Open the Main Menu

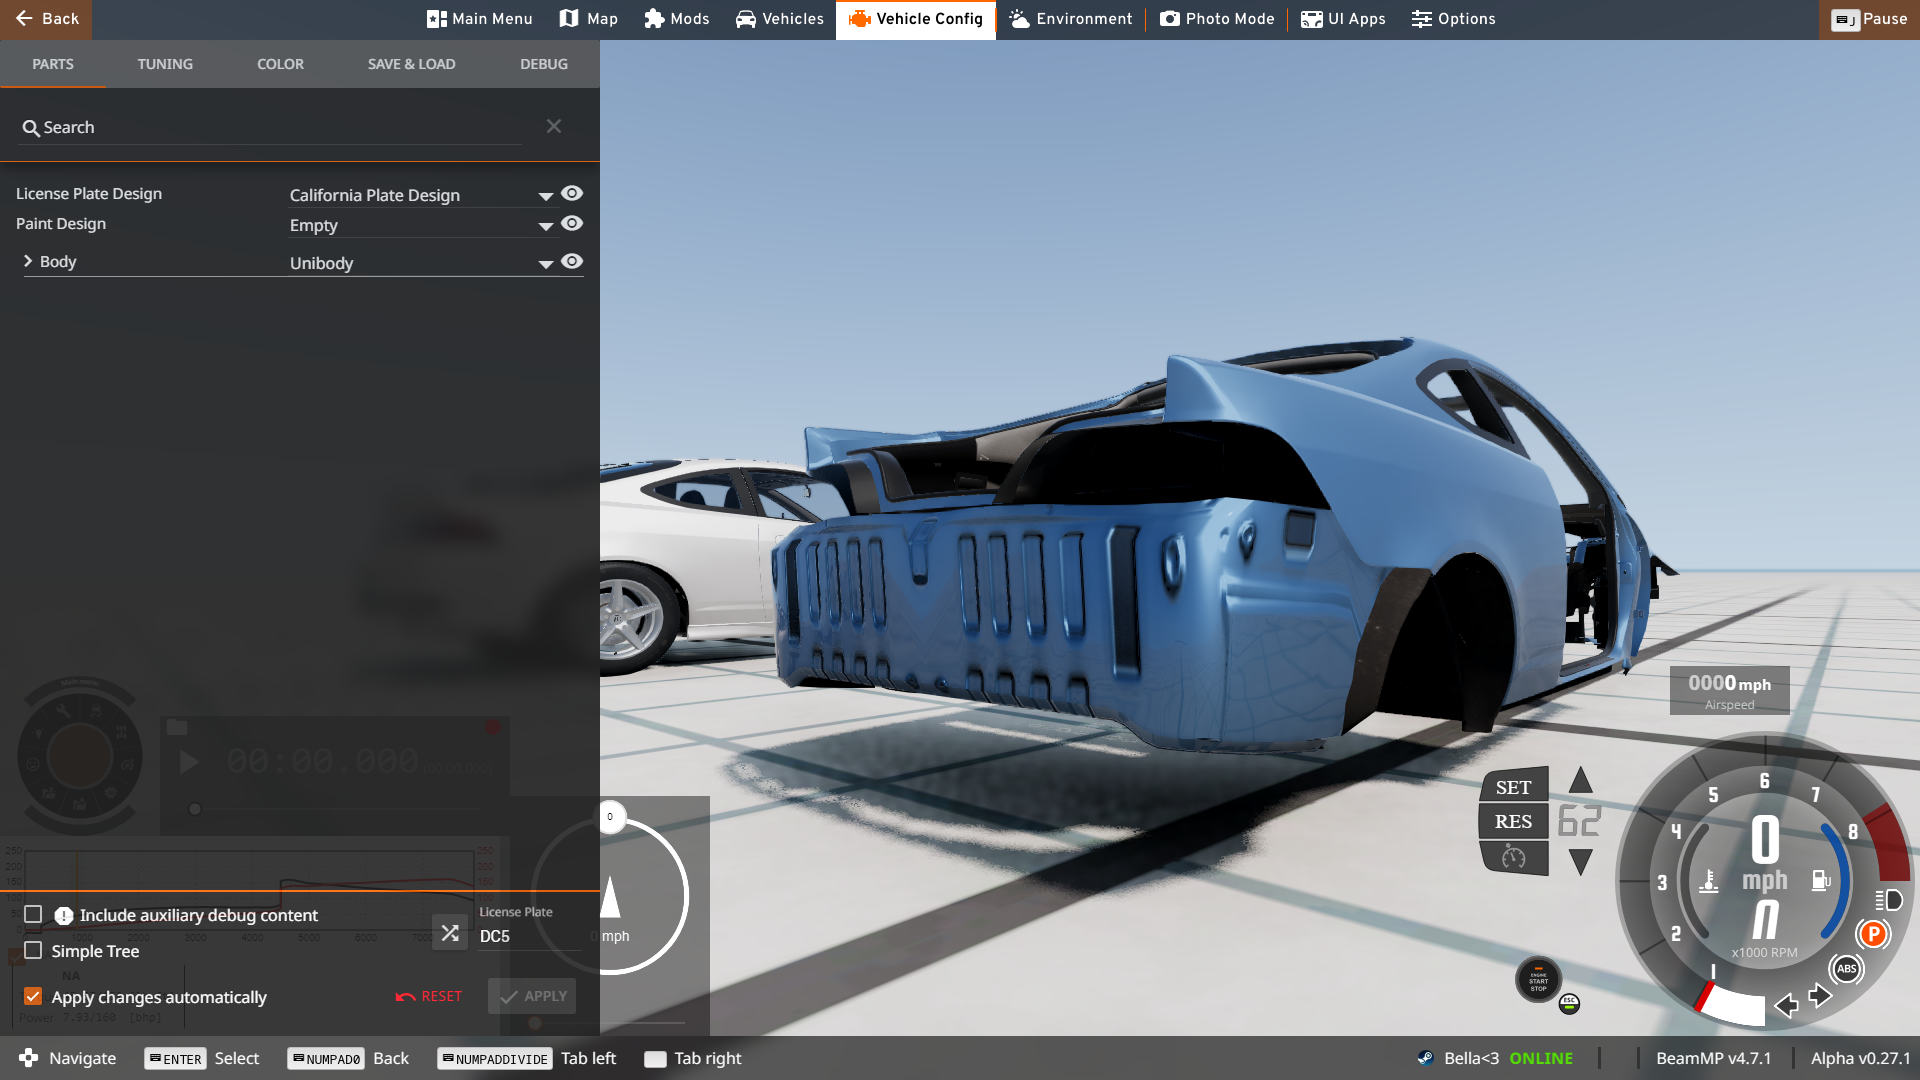(x=479, y=19)
